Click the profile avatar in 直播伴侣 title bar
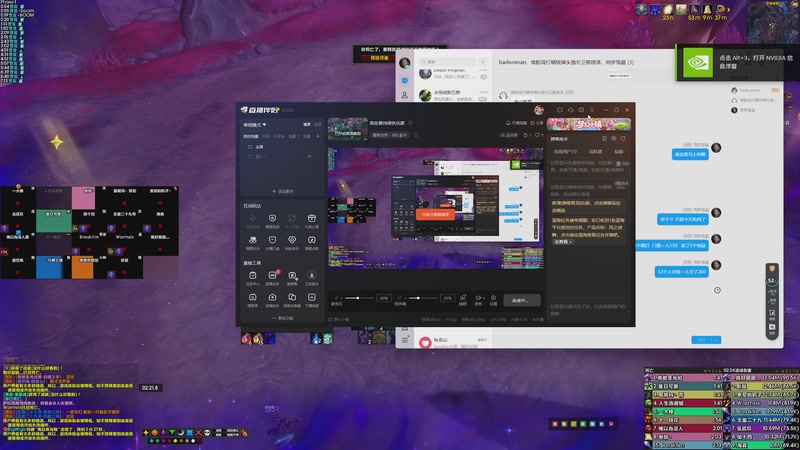 click(539, 110)
